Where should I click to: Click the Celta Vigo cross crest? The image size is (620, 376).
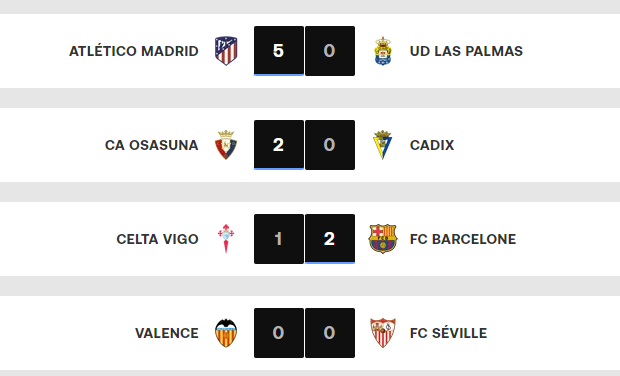coord(226,239)
